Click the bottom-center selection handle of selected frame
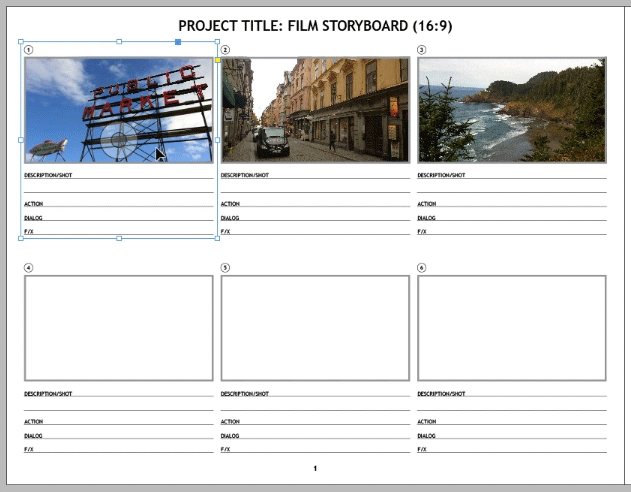 pos(119,239)
